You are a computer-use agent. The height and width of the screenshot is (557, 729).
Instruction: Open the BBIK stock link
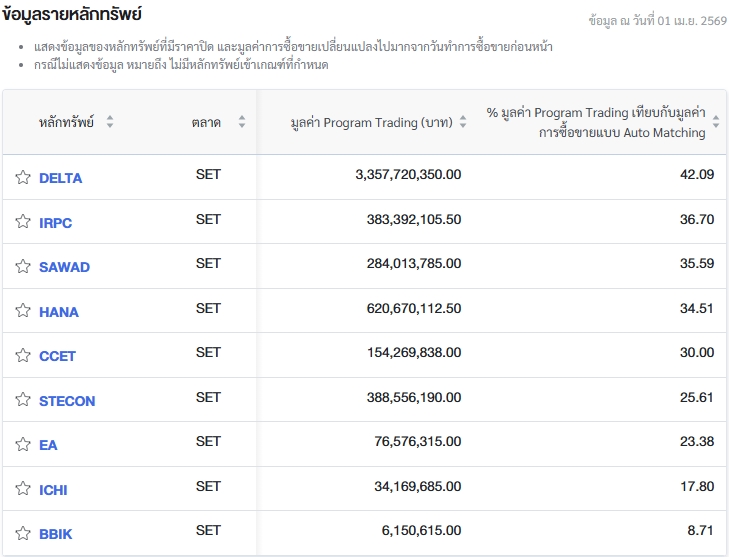point(55,534)
